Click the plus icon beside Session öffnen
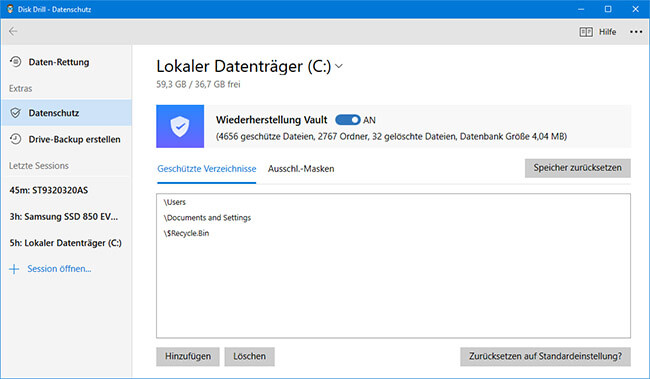Image resolution: width=650 pixels, height=379 pixels. 14,269
